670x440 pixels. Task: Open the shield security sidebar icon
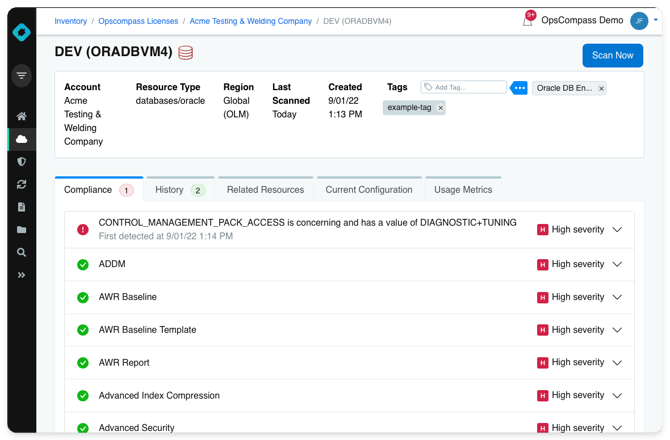[21, 161]
